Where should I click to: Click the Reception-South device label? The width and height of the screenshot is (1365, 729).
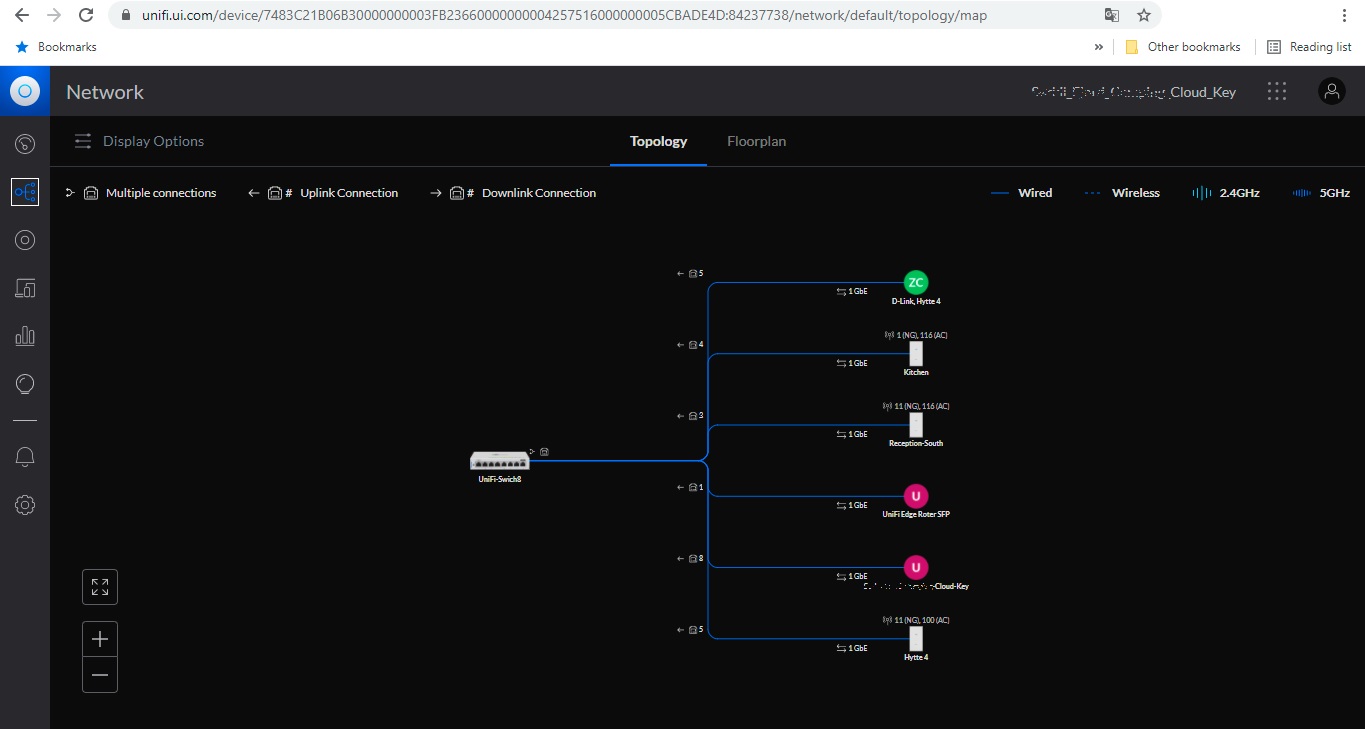click(916, 443)
